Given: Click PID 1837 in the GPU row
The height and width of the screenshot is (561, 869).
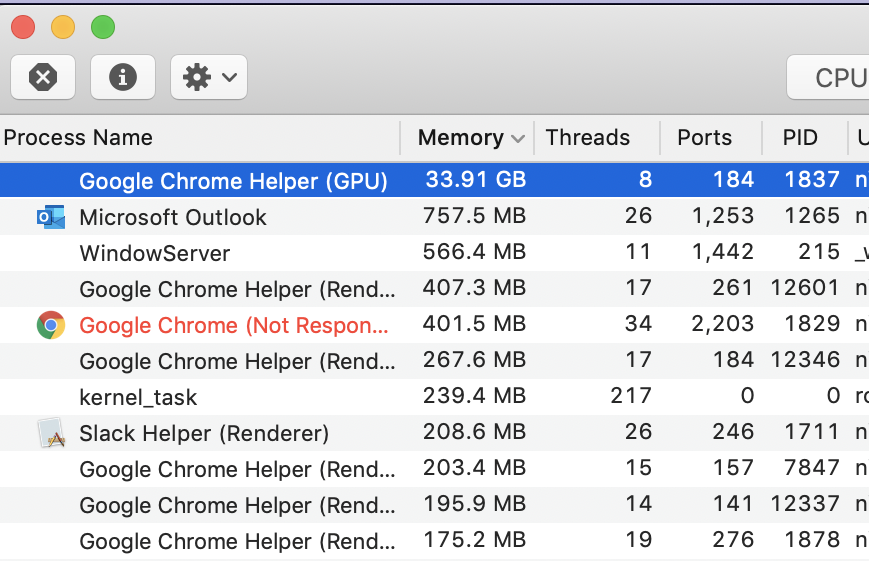Looking at the screenshot, I should [812, 180].
